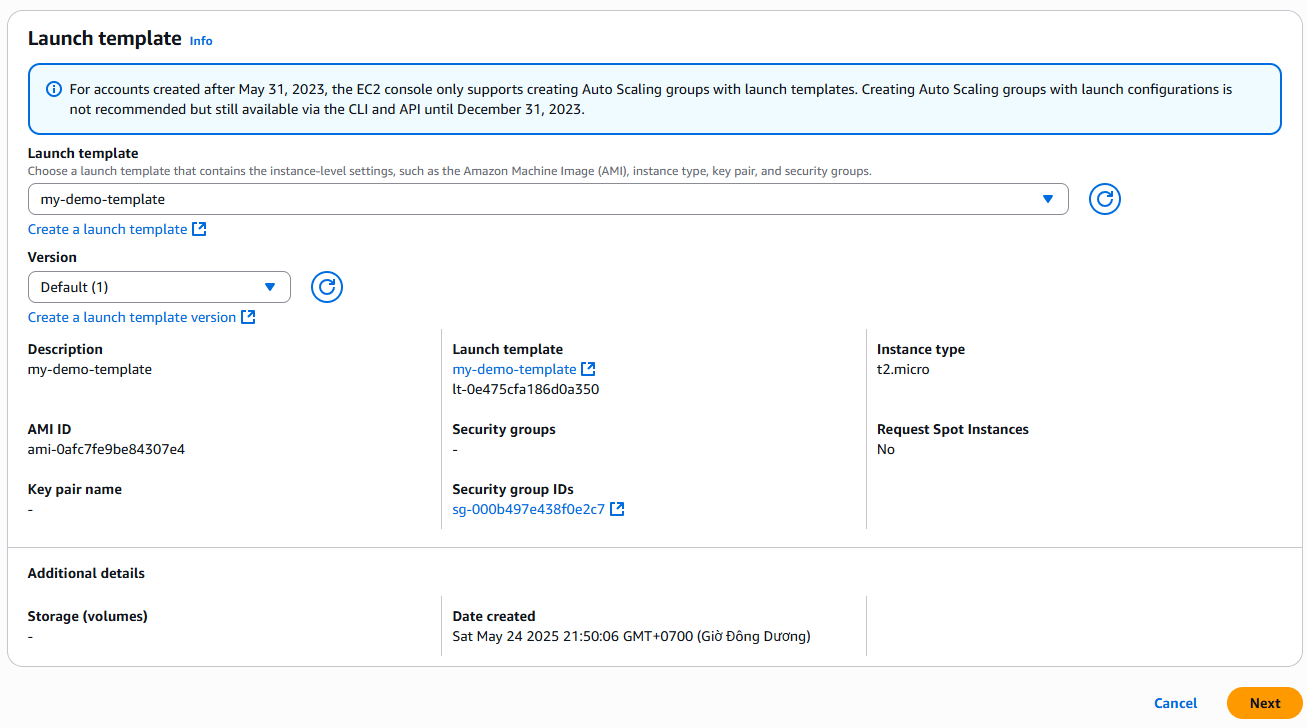Screen dimensions: 1307x728
Task: Click the arrow in the Version dropdown
Action: pos(269,287)
